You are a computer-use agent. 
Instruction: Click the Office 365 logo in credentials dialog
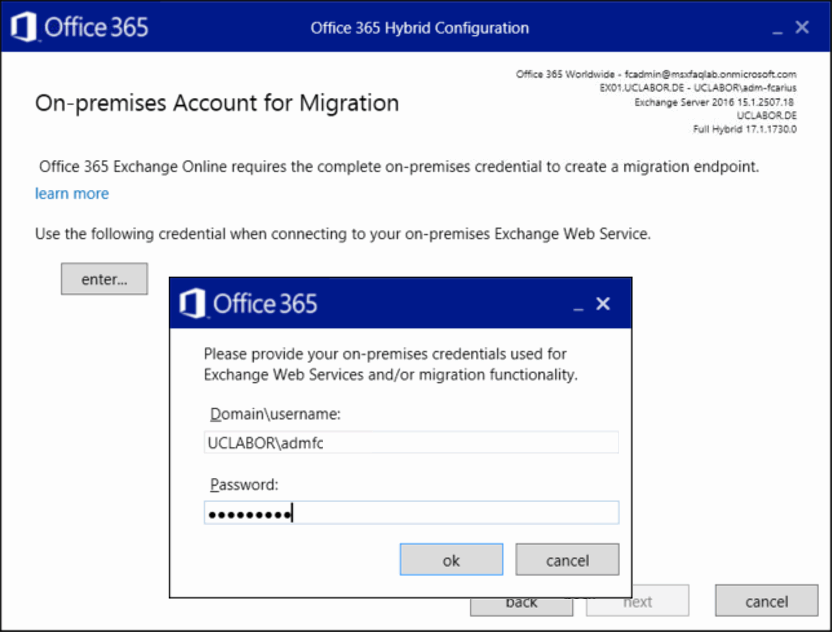point(248,304)
